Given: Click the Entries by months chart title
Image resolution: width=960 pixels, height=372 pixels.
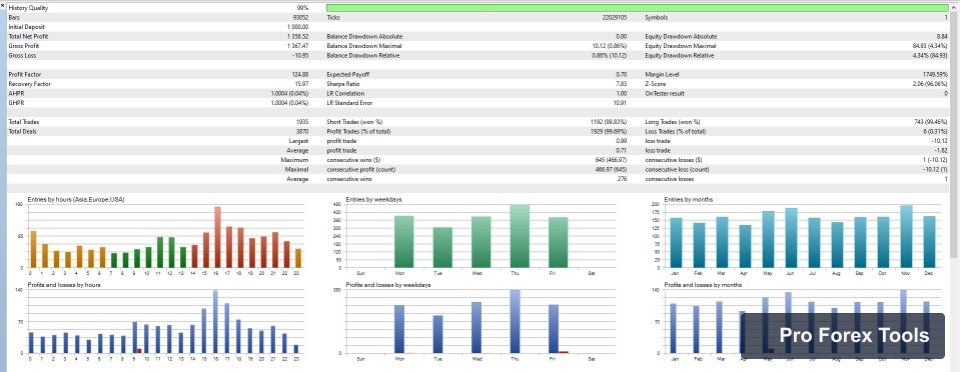Looking at the screenshot, I should [x=688, y=200].
